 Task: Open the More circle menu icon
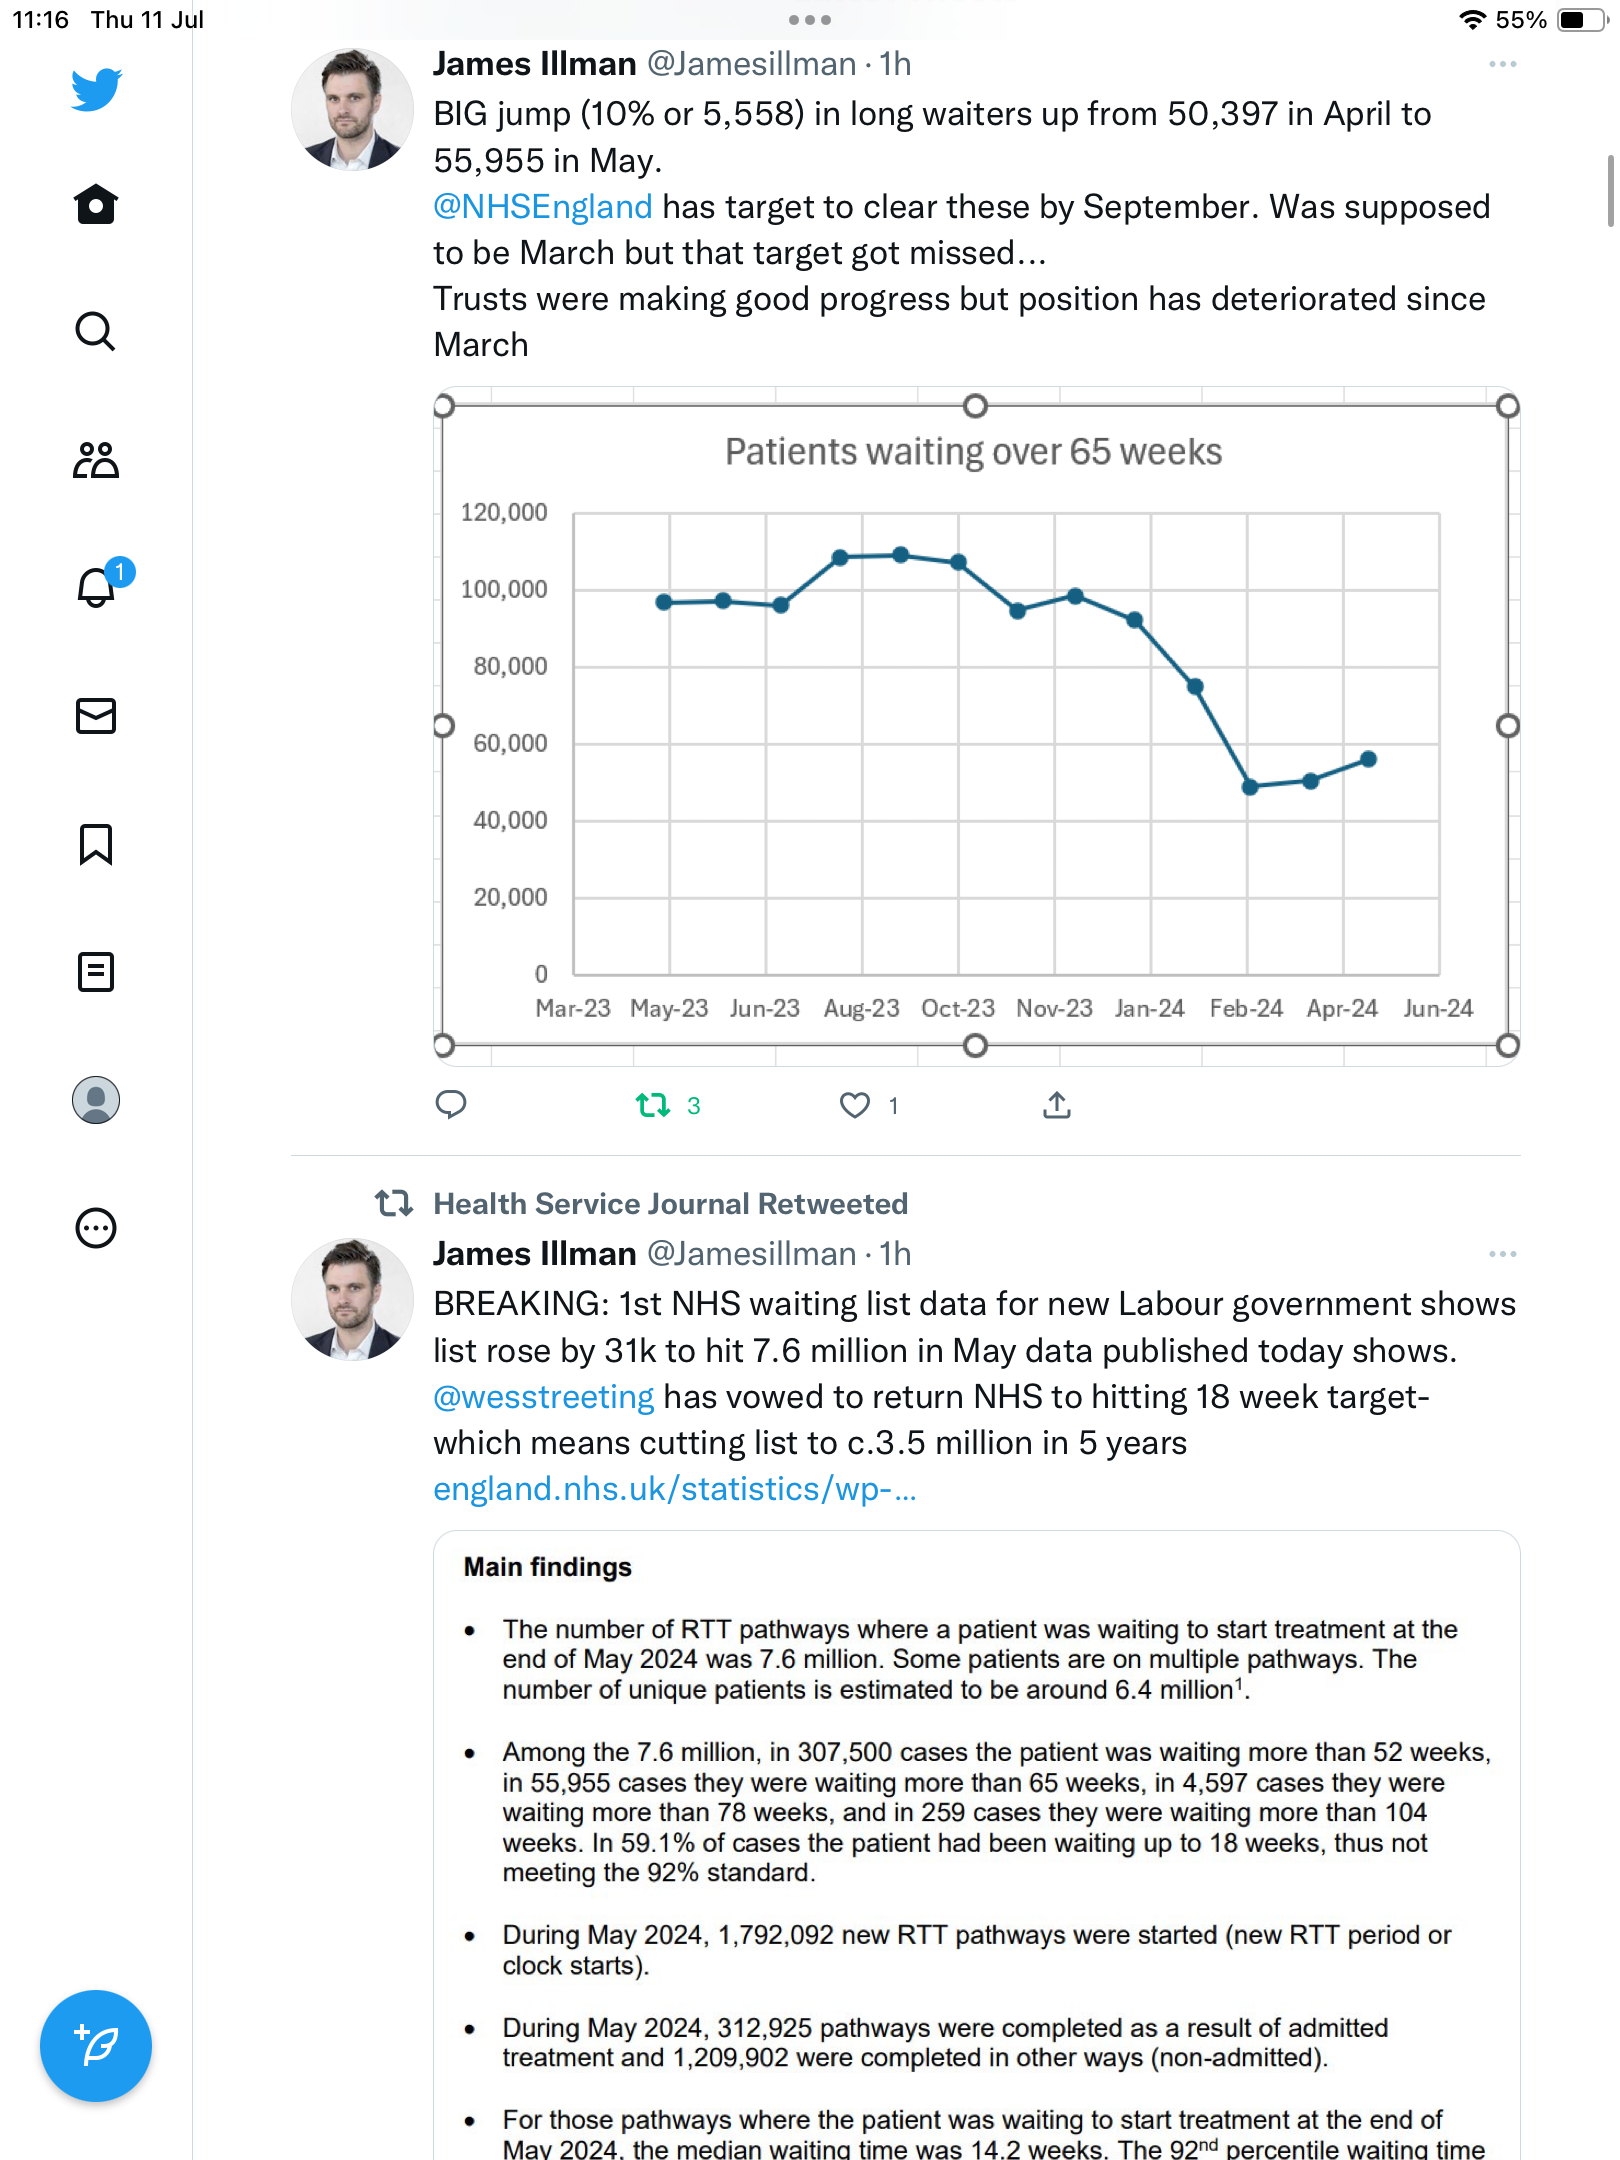click(96, 1228)
